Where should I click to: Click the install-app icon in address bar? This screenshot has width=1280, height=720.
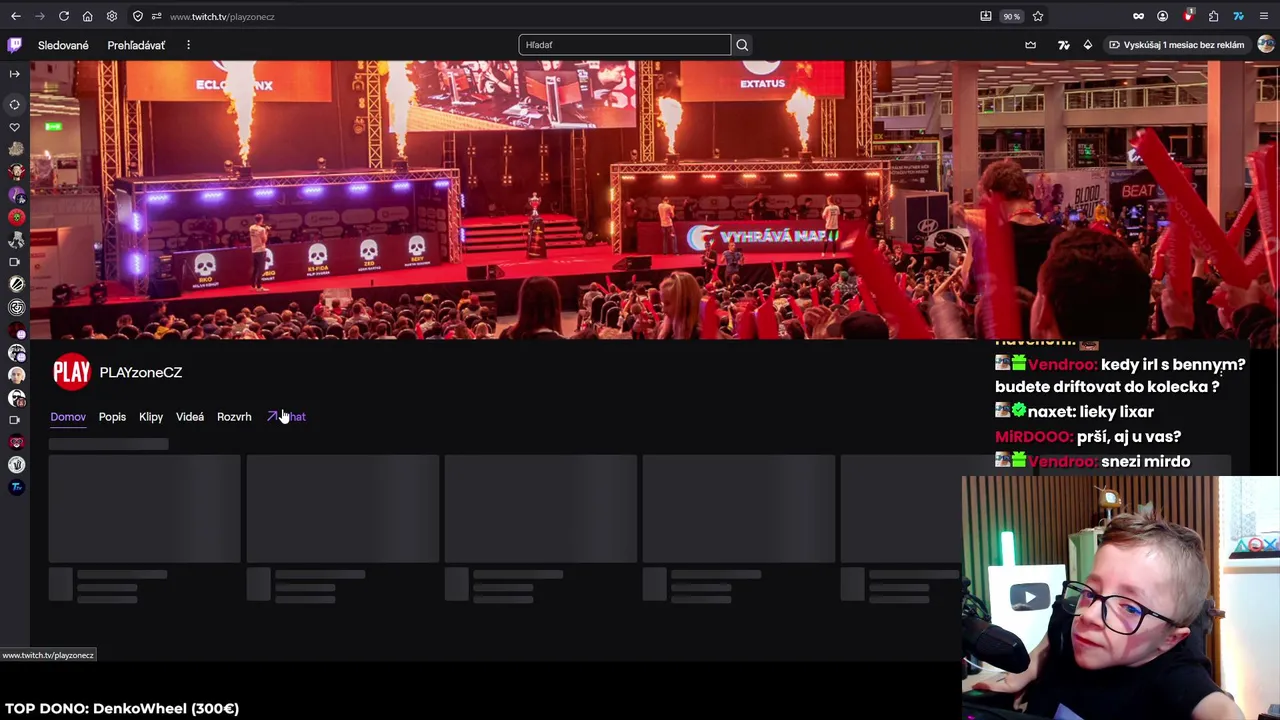coord(986,16)
